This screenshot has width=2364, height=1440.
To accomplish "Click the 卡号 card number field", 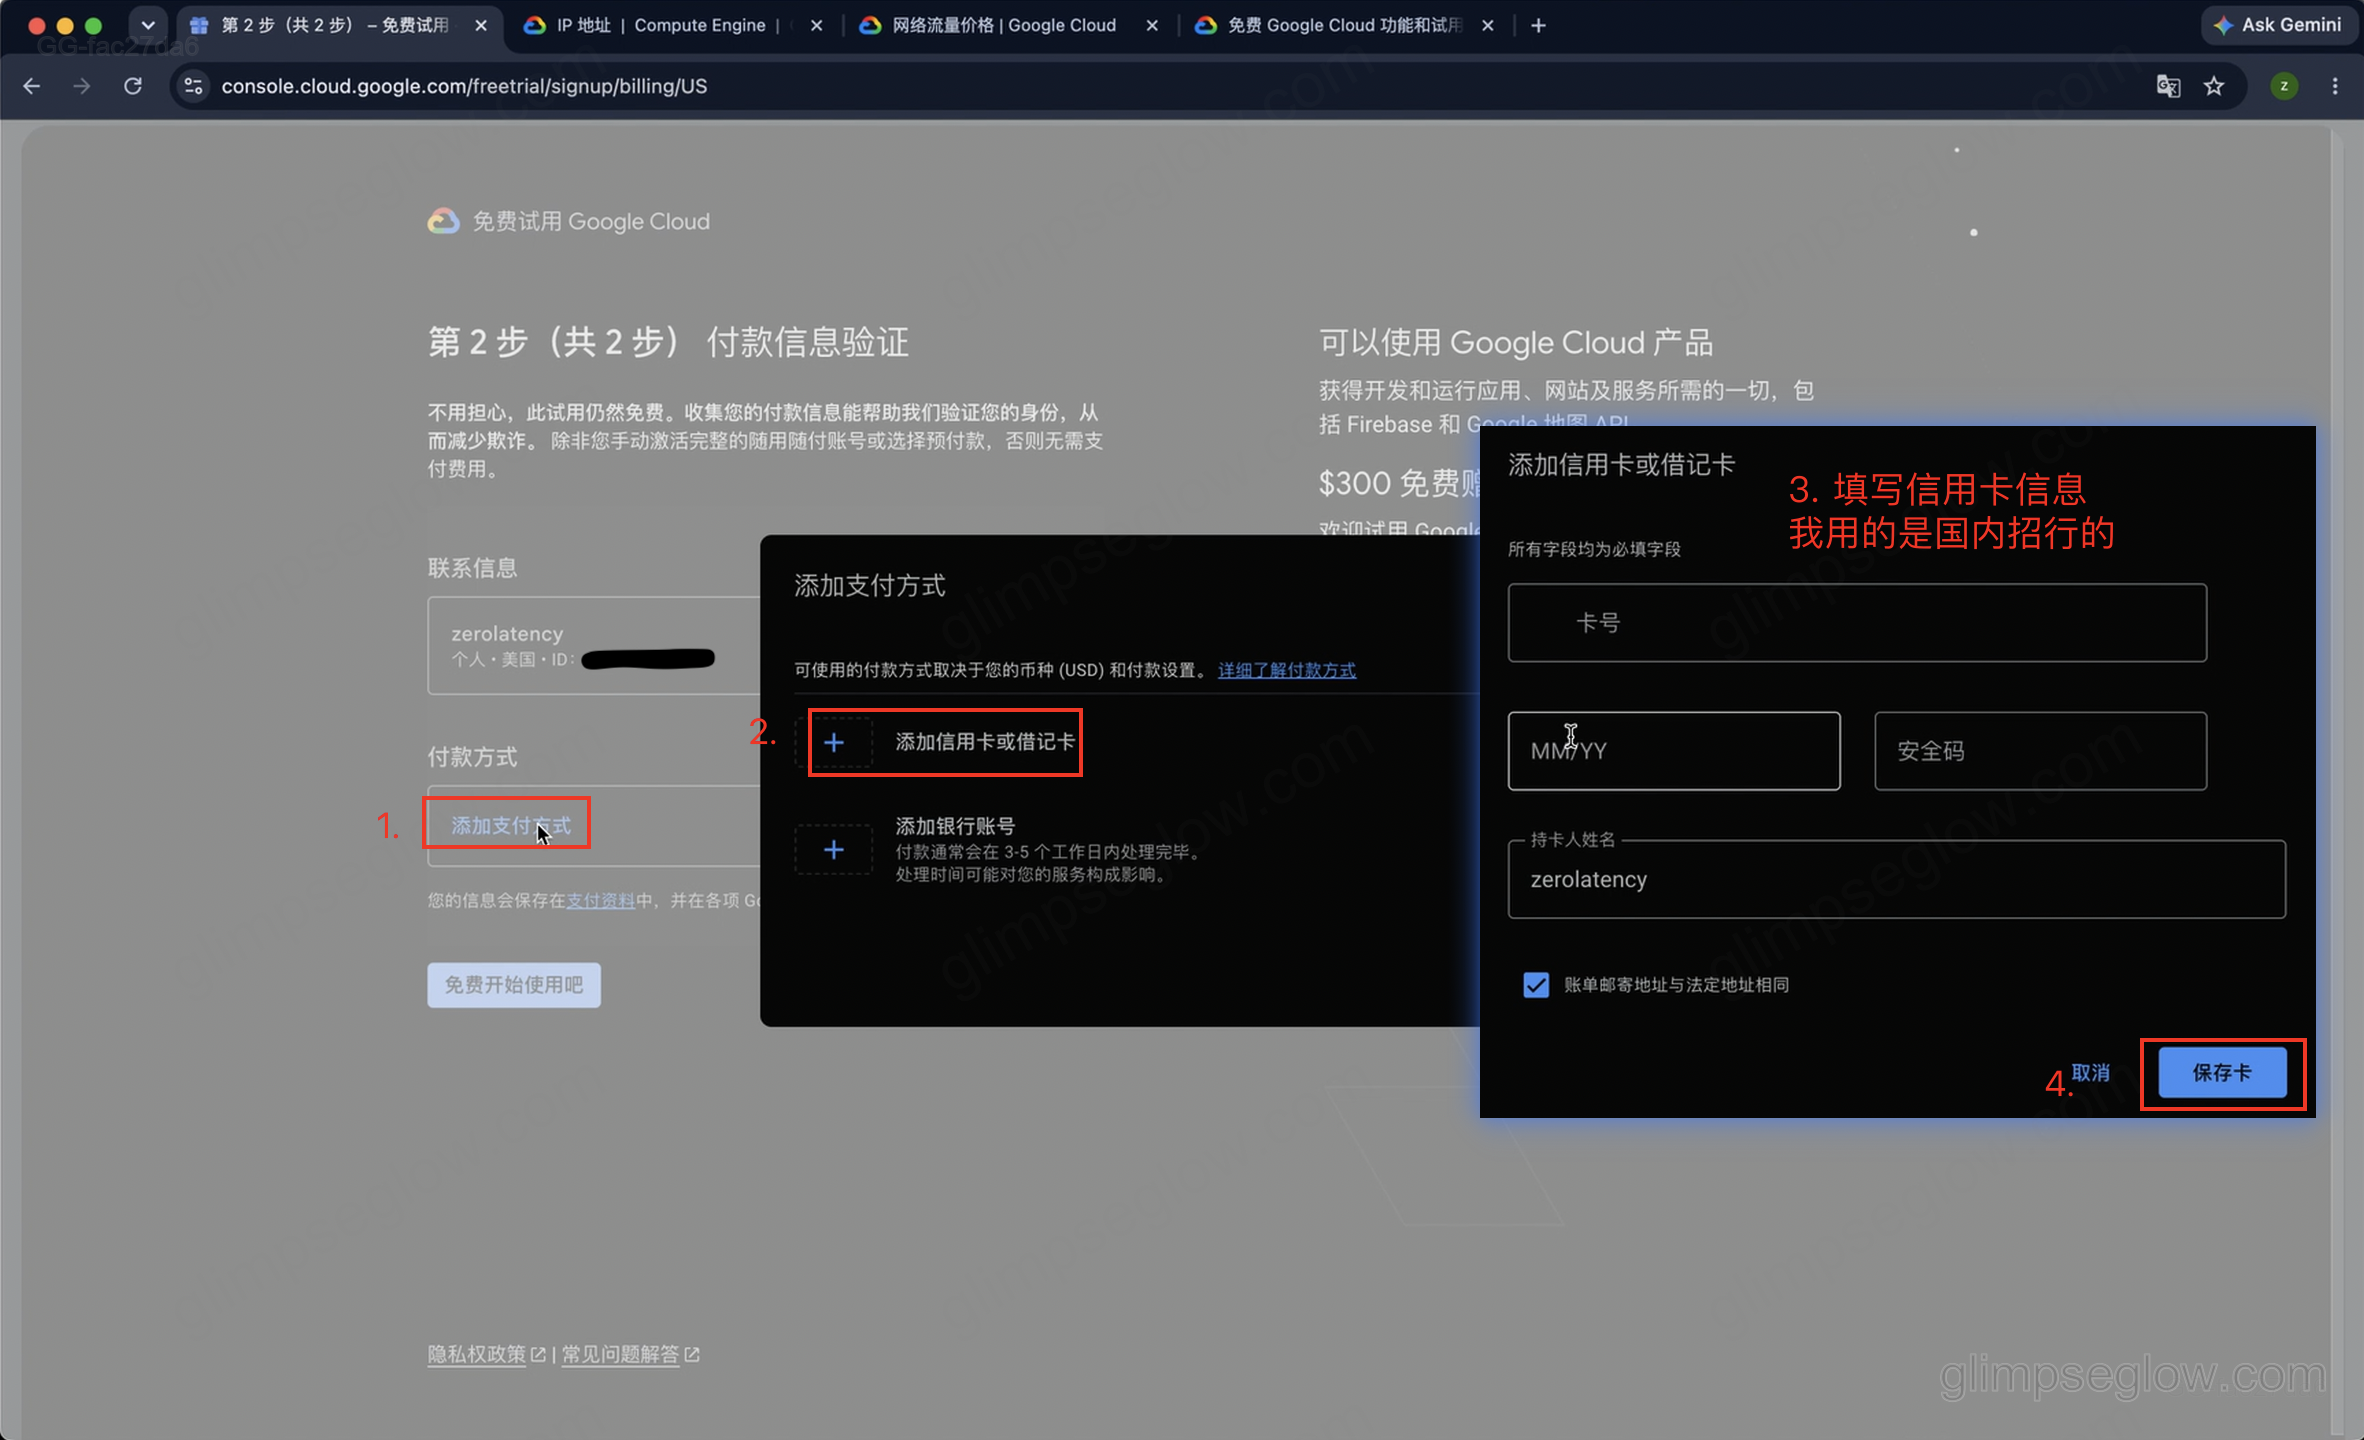I will (1857, 622).
